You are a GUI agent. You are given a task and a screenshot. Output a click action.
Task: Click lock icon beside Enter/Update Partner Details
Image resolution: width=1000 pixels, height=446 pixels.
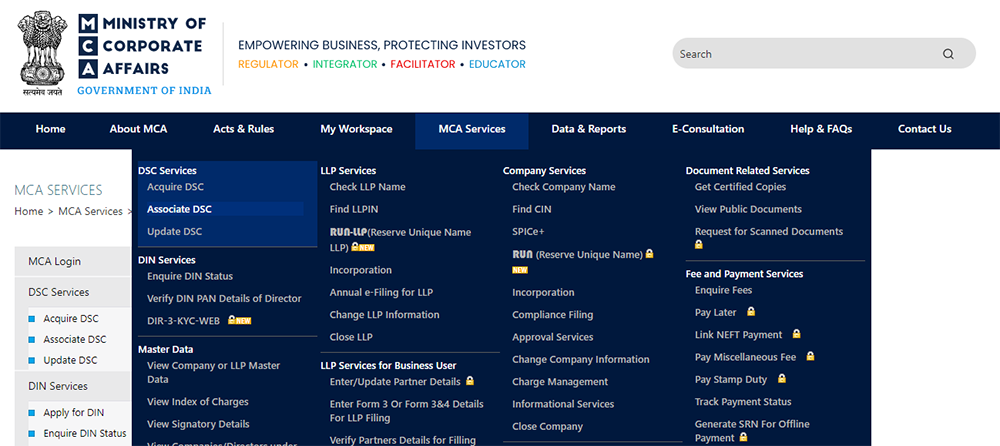470,382
